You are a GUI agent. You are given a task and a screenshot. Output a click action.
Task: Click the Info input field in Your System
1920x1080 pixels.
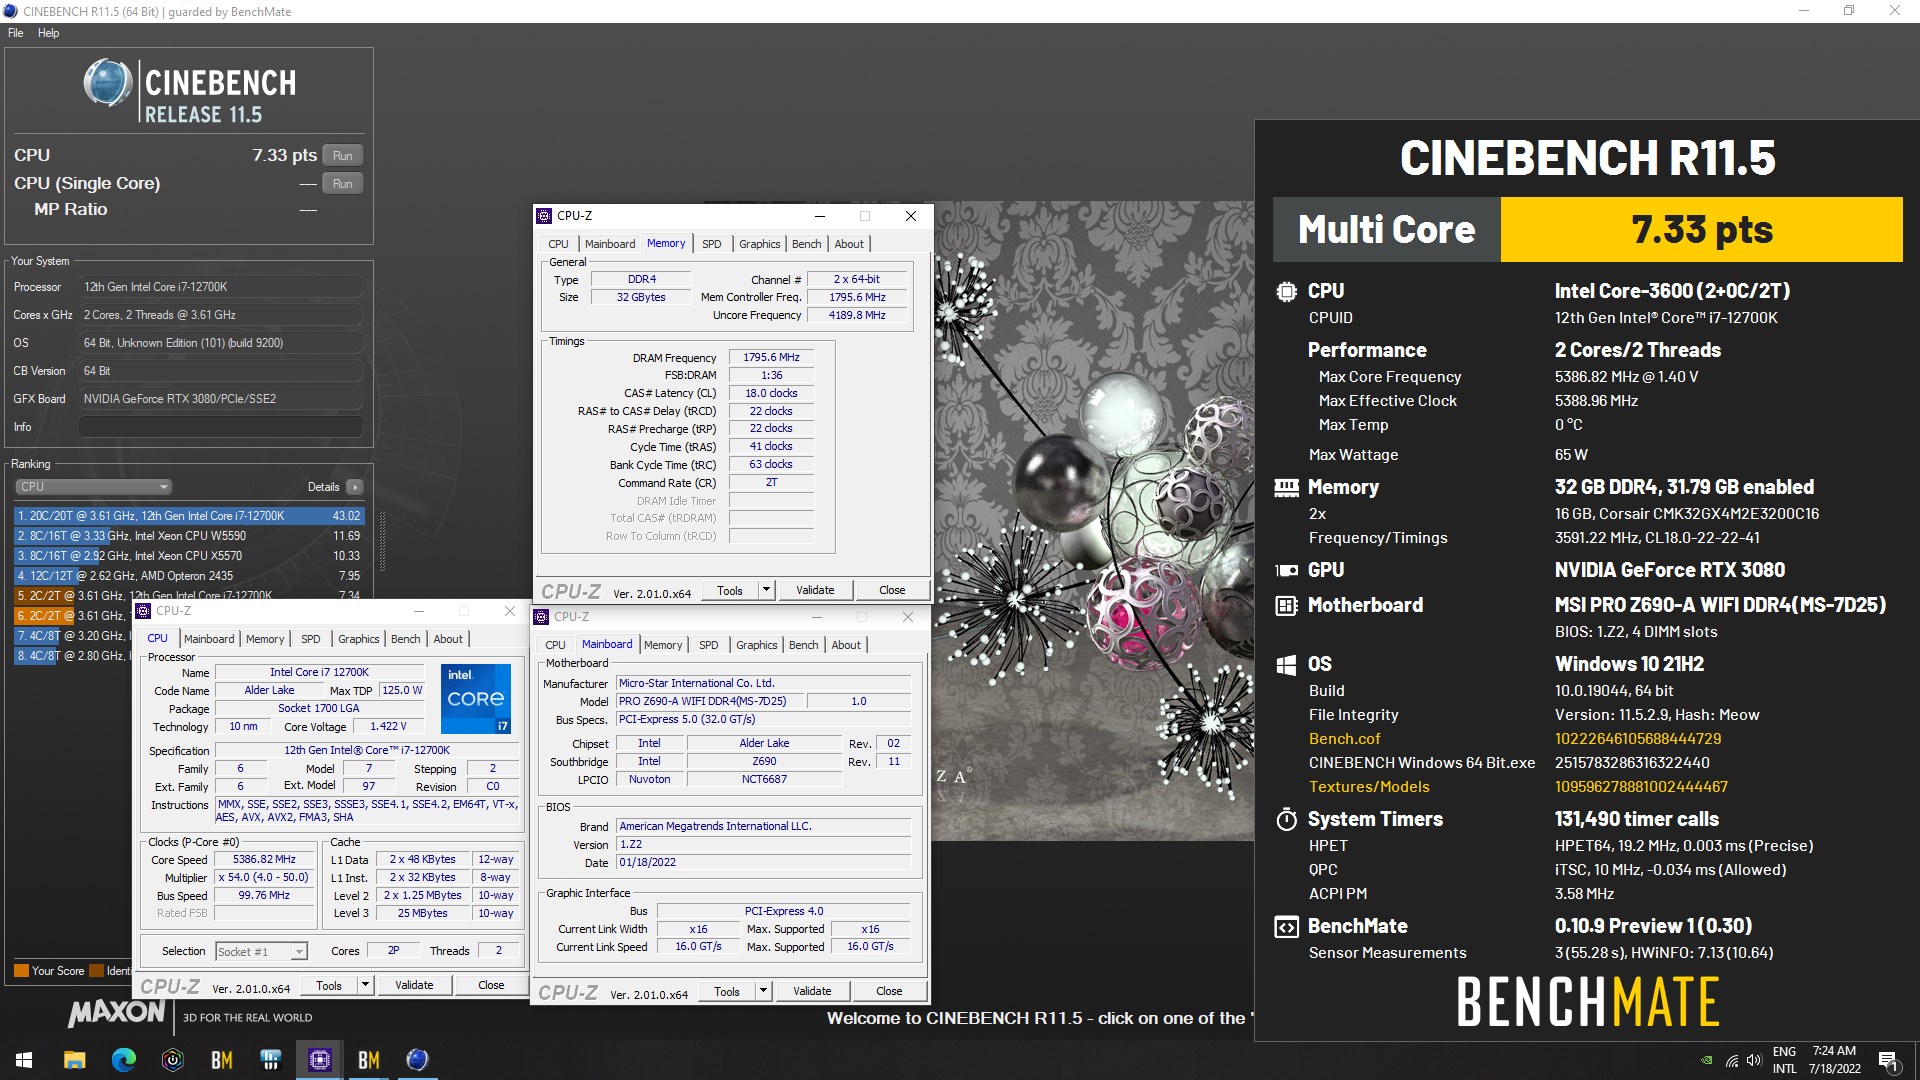pyautogui.click(x=220, y=427)
